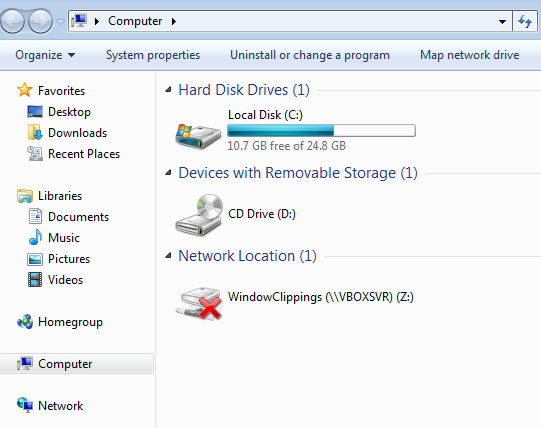Click the Forward navigation arrow
The height and width of the screenshot is (428, 541).
[x=40, y=21]
